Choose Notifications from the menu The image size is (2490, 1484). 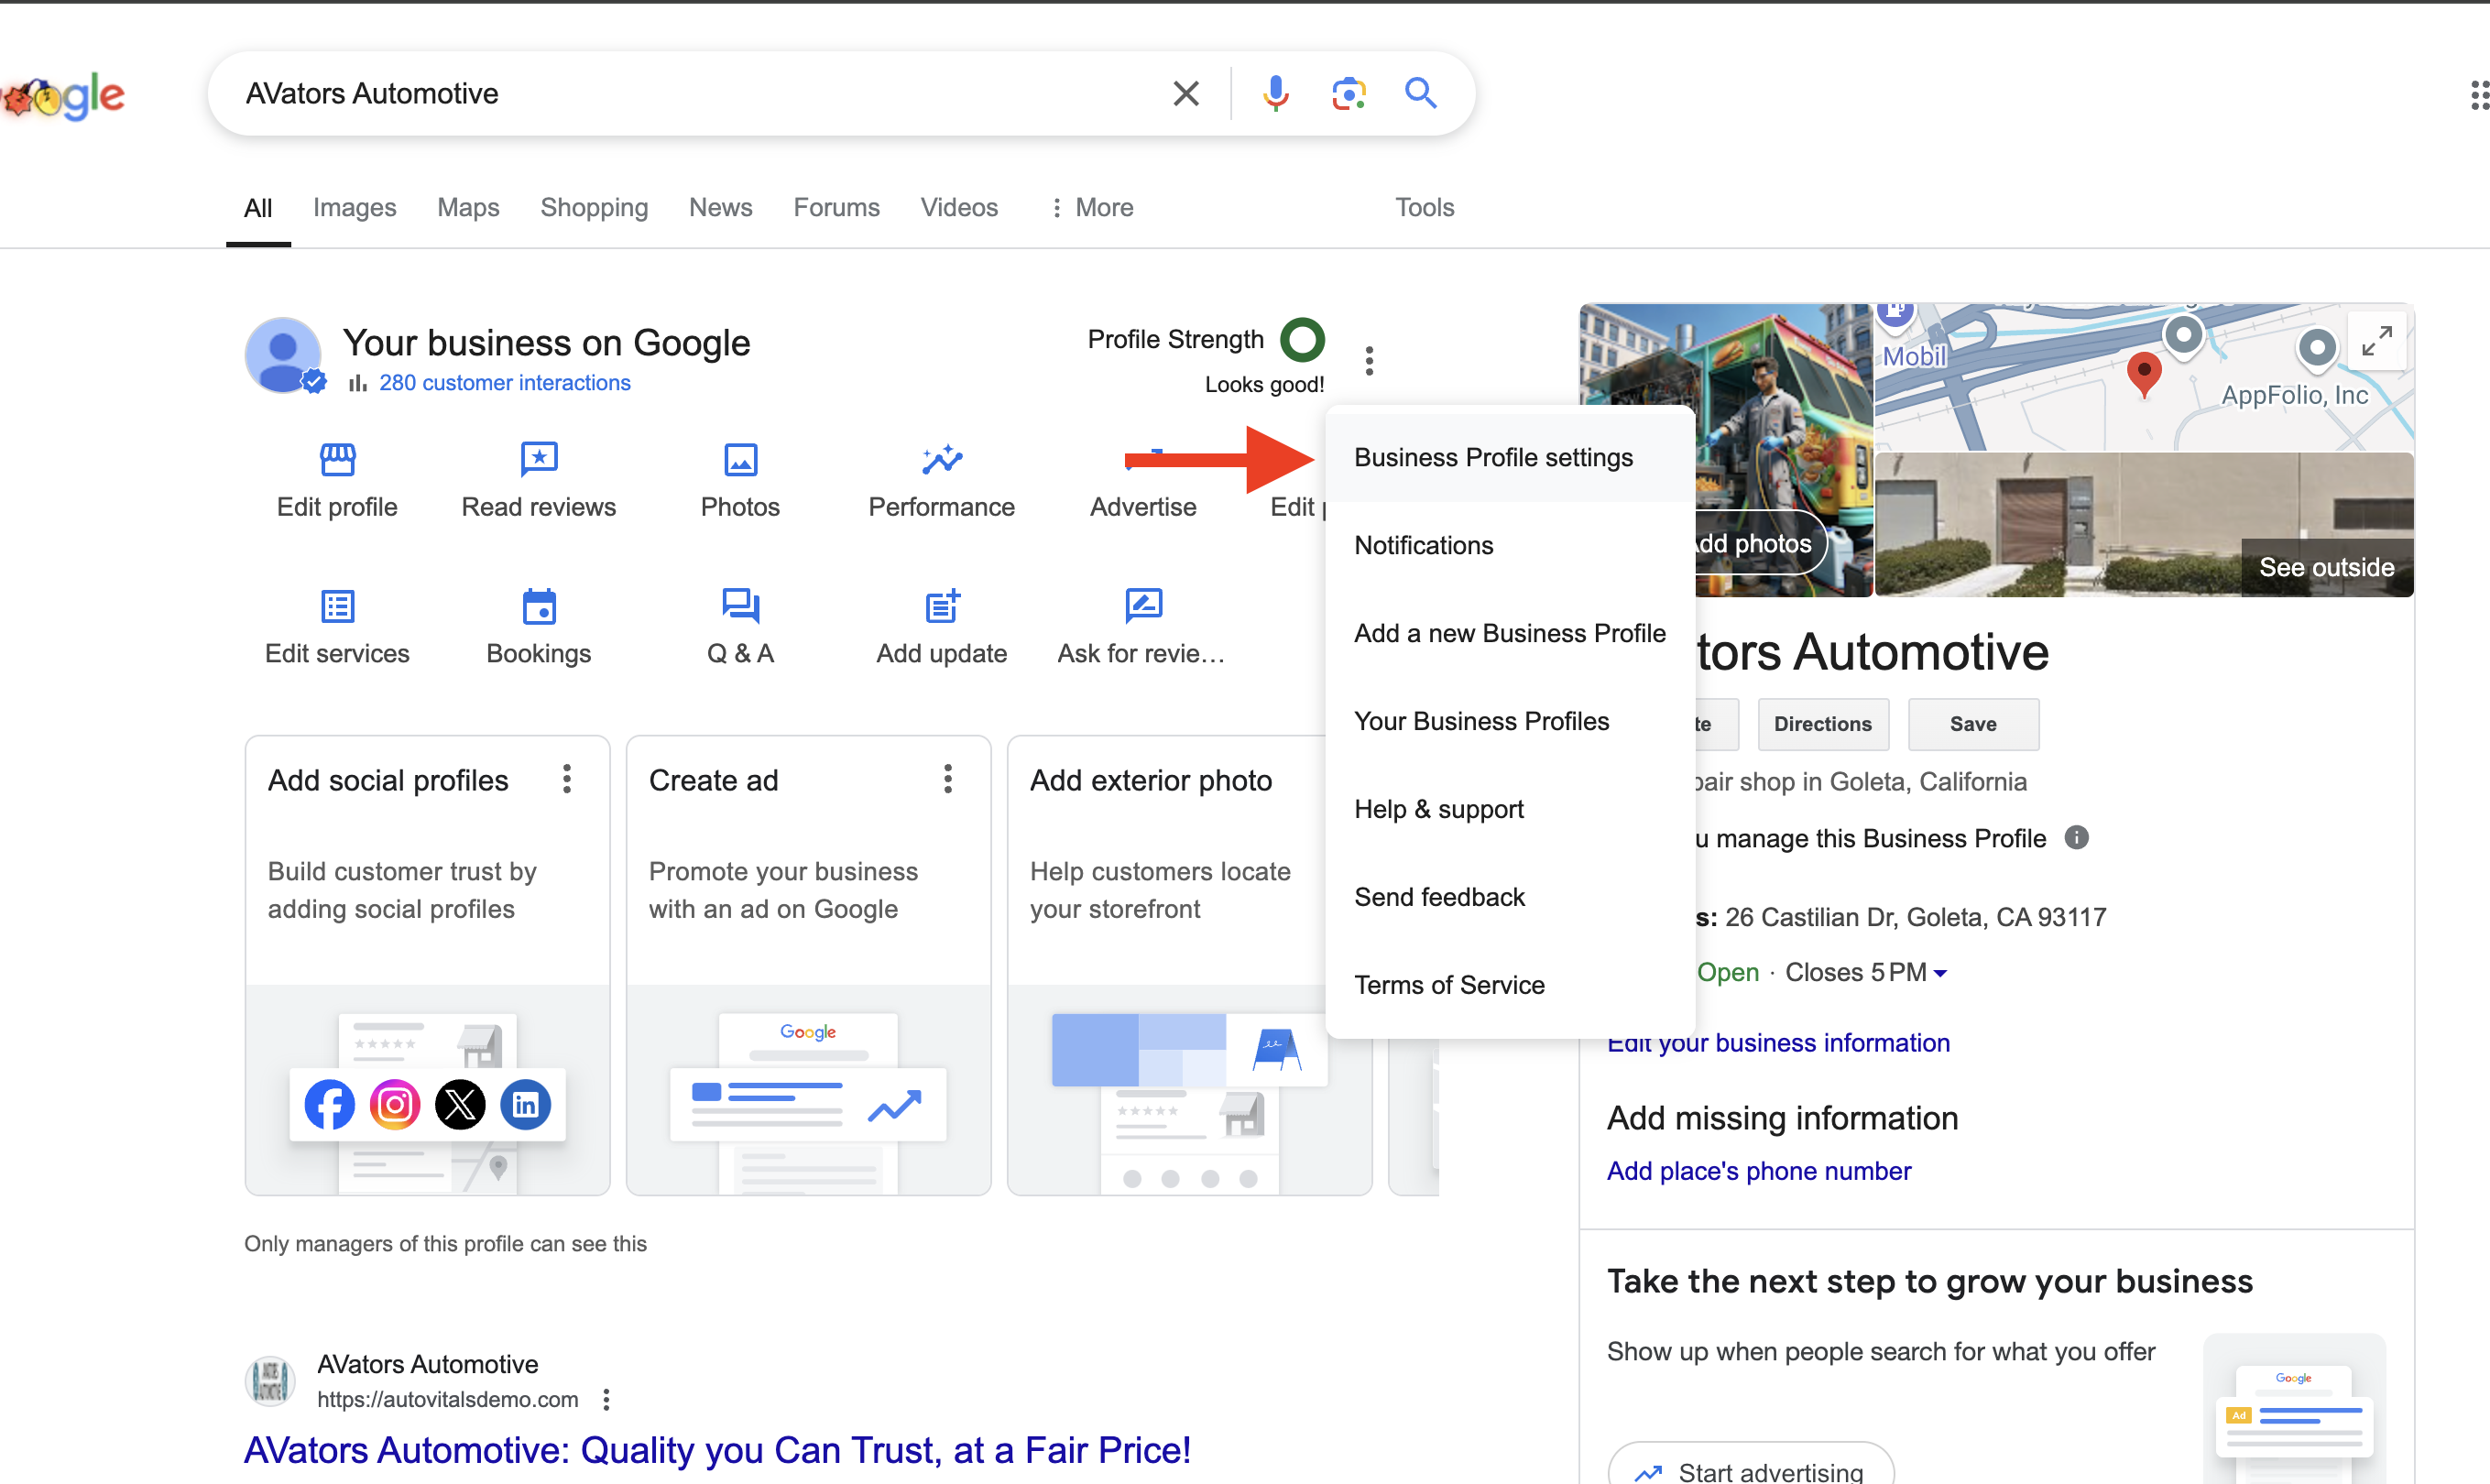[x=1510, y=545]
